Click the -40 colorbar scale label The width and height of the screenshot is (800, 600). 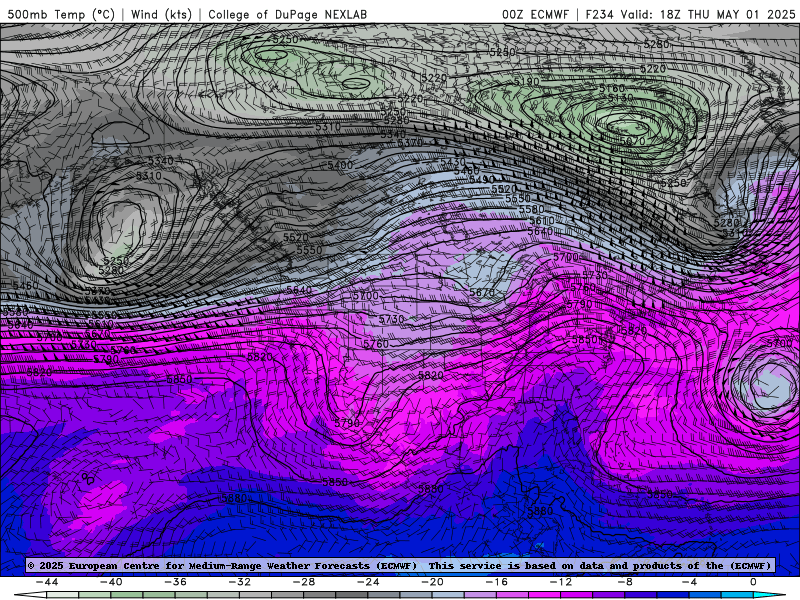(x=111, y=582)
